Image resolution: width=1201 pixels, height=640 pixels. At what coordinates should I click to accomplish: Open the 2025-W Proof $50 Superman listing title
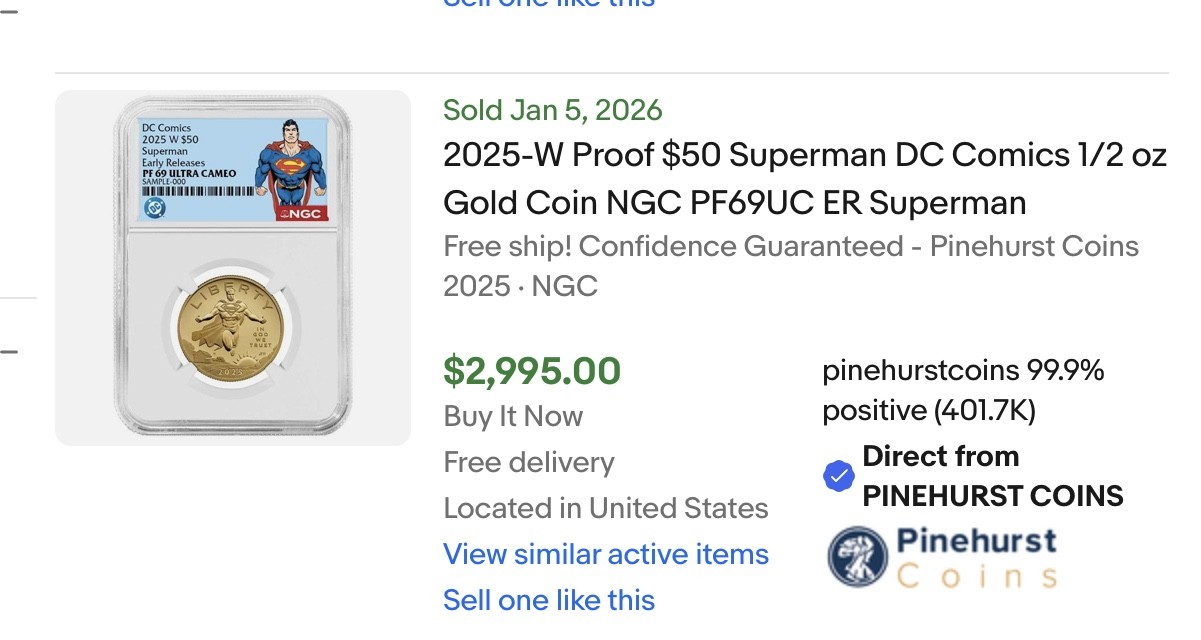pyautogui.click(x=804, y=179)
